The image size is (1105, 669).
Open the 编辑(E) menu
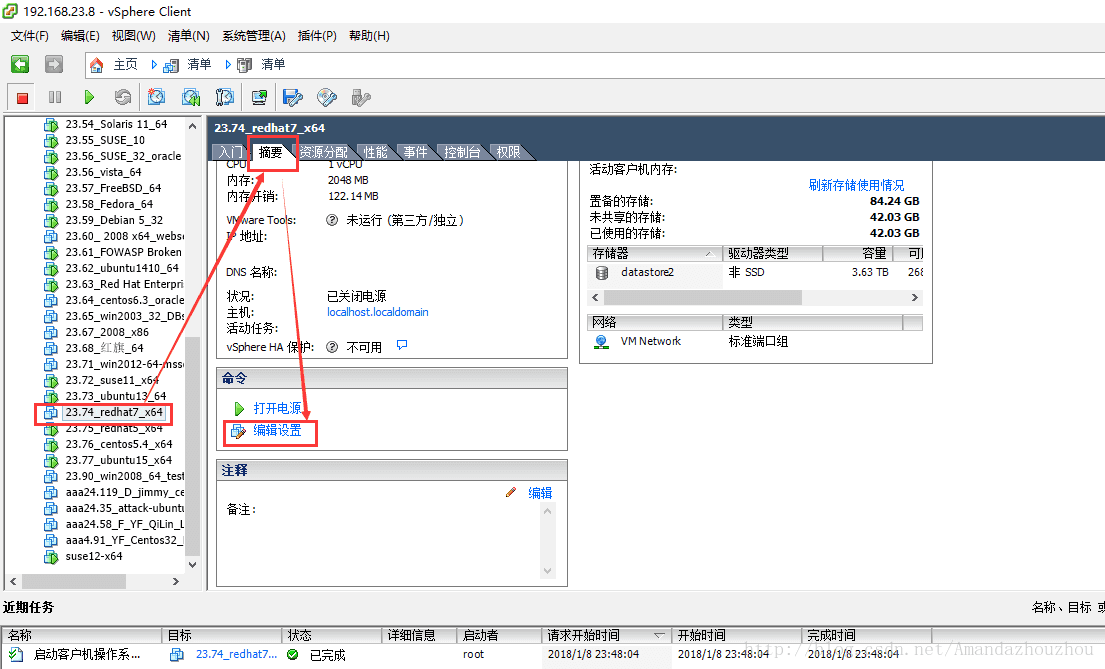(80, 35)
